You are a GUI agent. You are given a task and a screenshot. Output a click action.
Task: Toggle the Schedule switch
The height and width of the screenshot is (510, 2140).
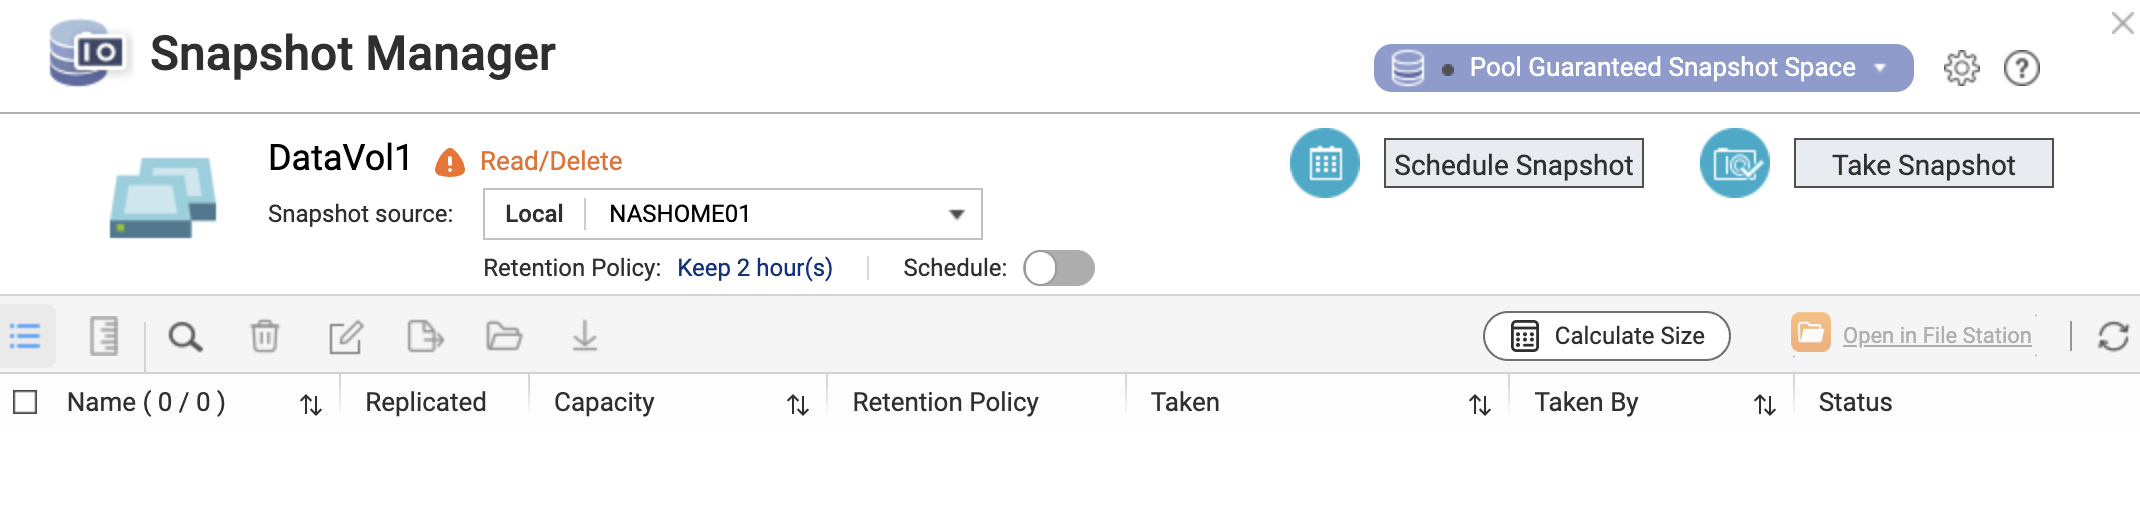pyautogui.click(x=1059, y=268)
